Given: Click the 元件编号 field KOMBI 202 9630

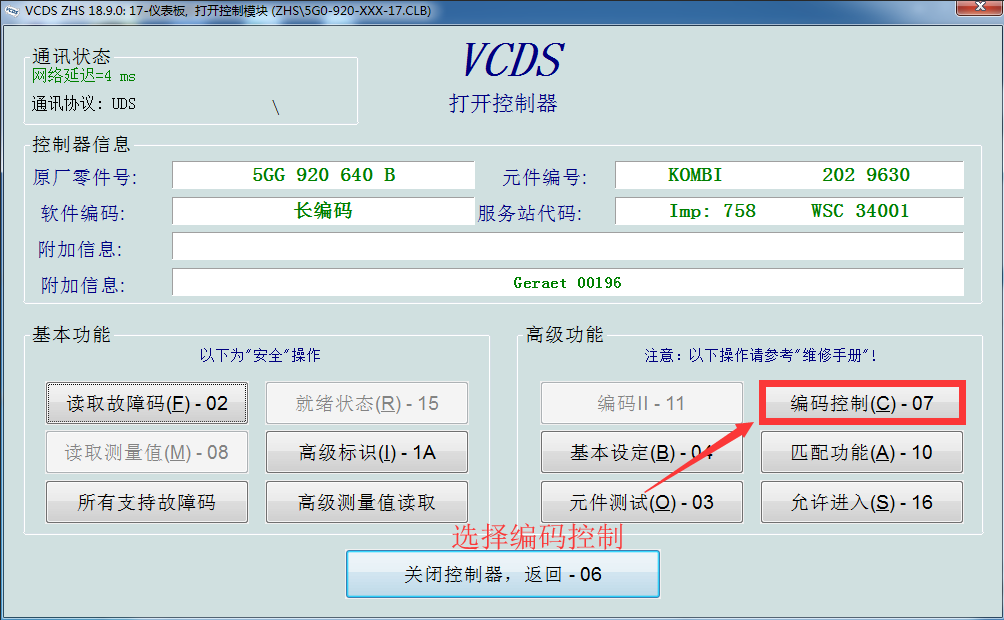Looking at the screenshot, I should (789, 175).
